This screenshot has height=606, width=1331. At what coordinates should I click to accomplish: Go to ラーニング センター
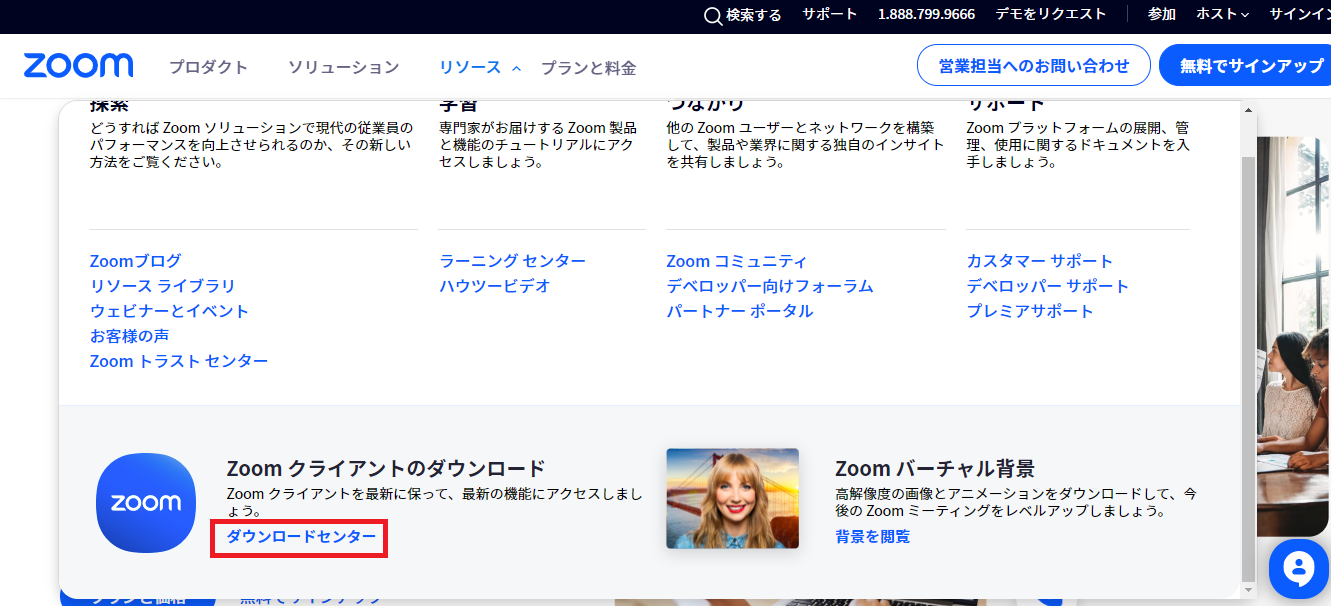tap(512, 261)
